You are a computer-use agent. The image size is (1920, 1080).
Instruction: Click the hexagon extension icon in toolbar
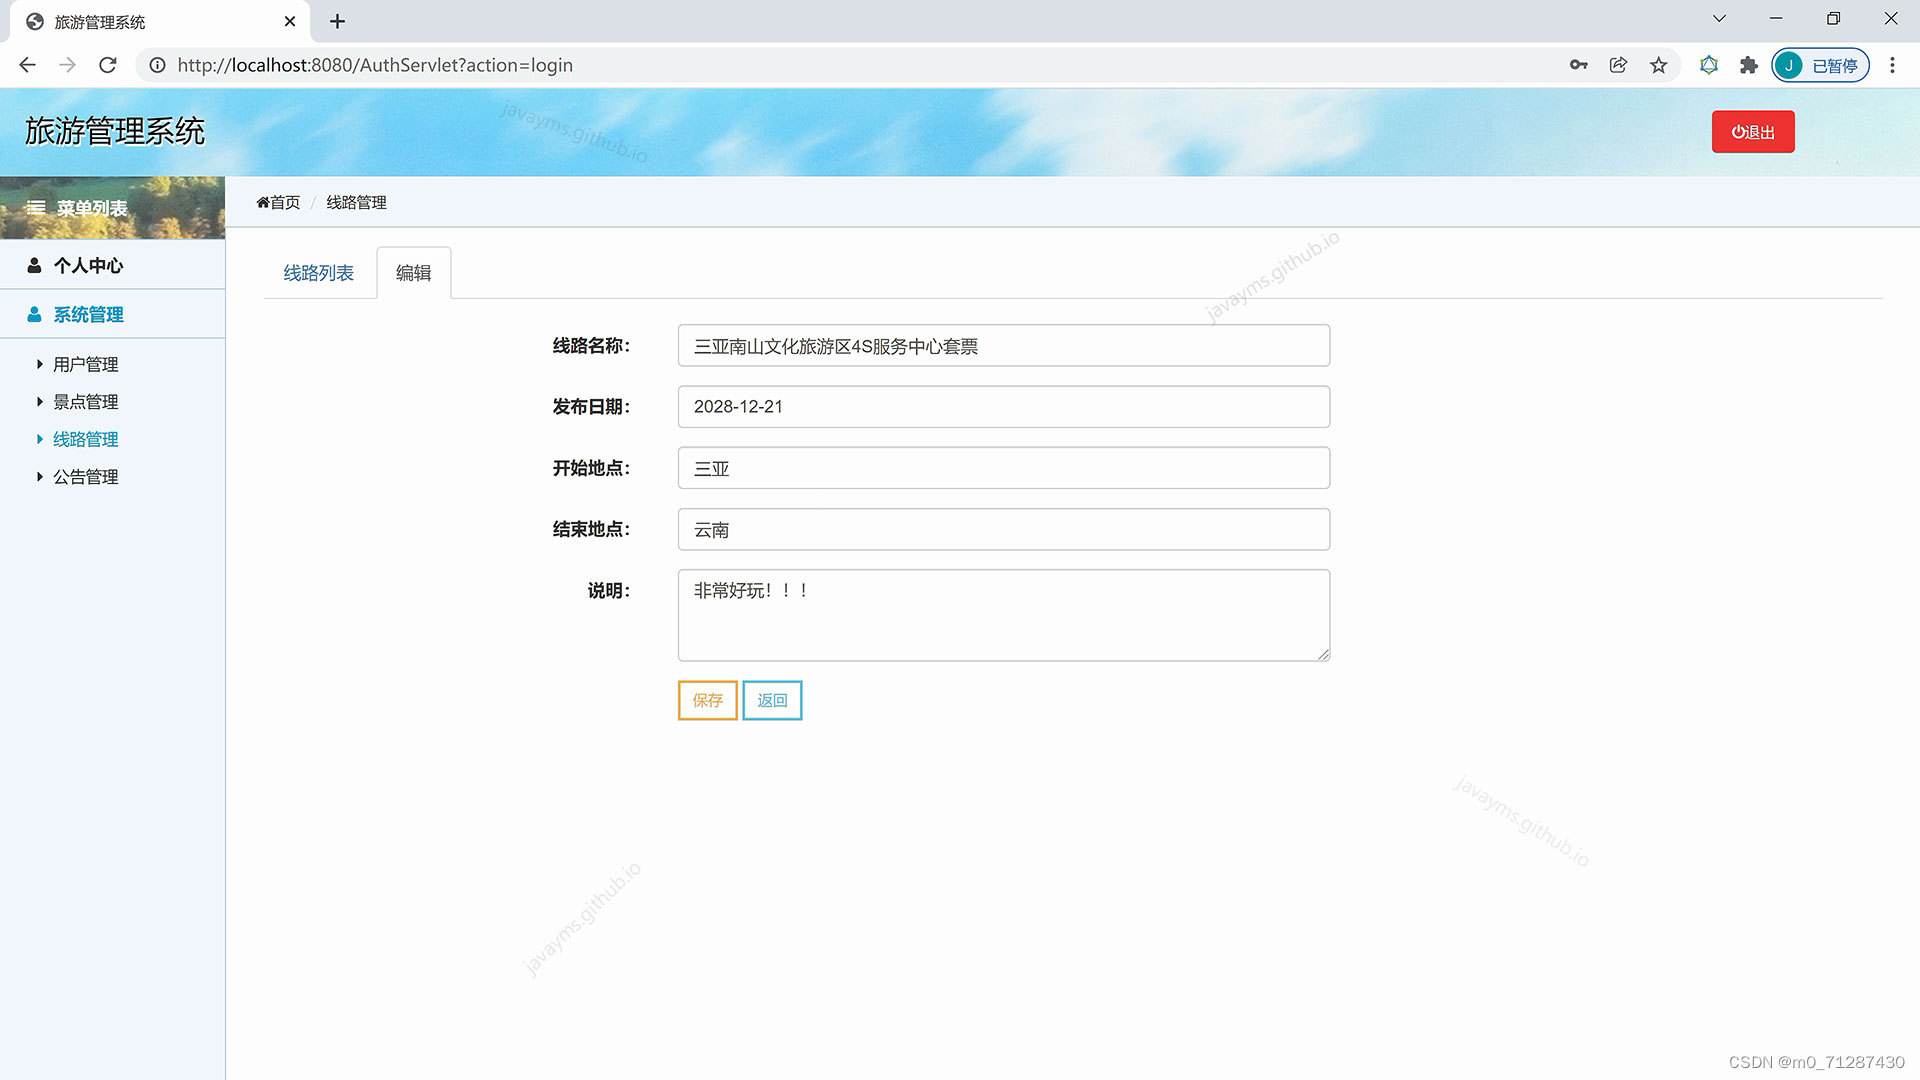tap(1709, 65)
